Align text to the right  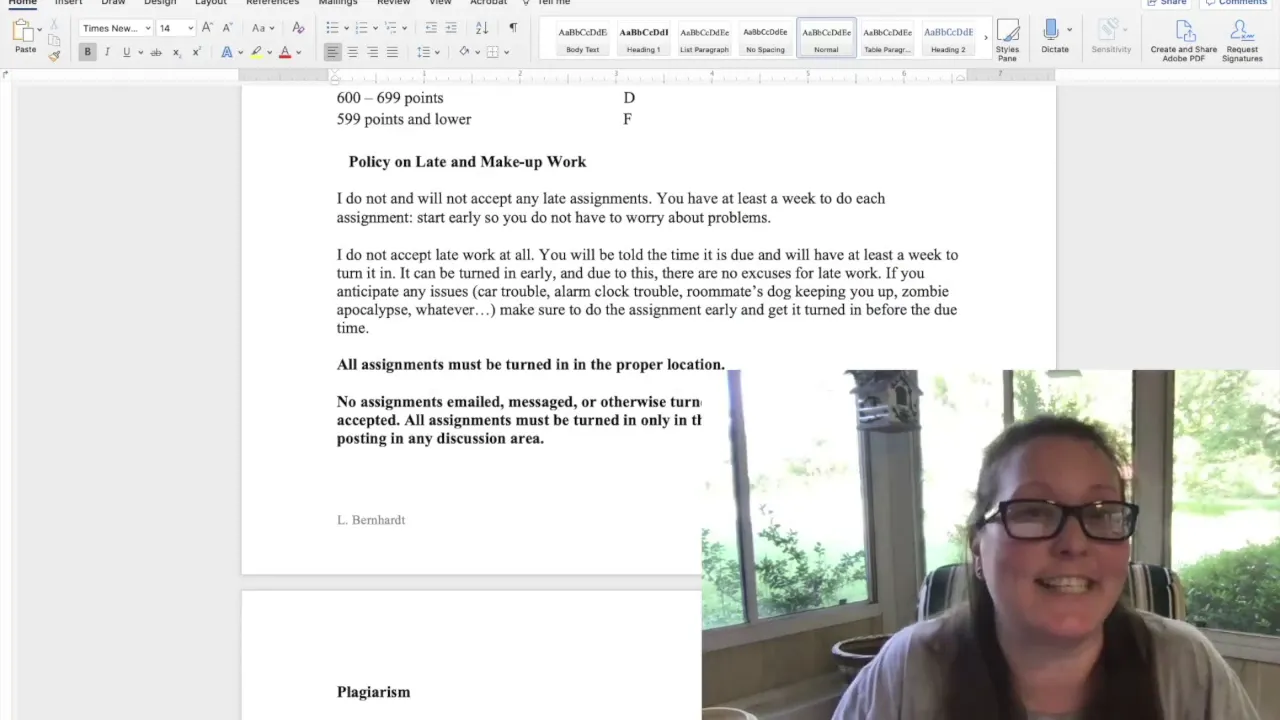coord(372,52)
